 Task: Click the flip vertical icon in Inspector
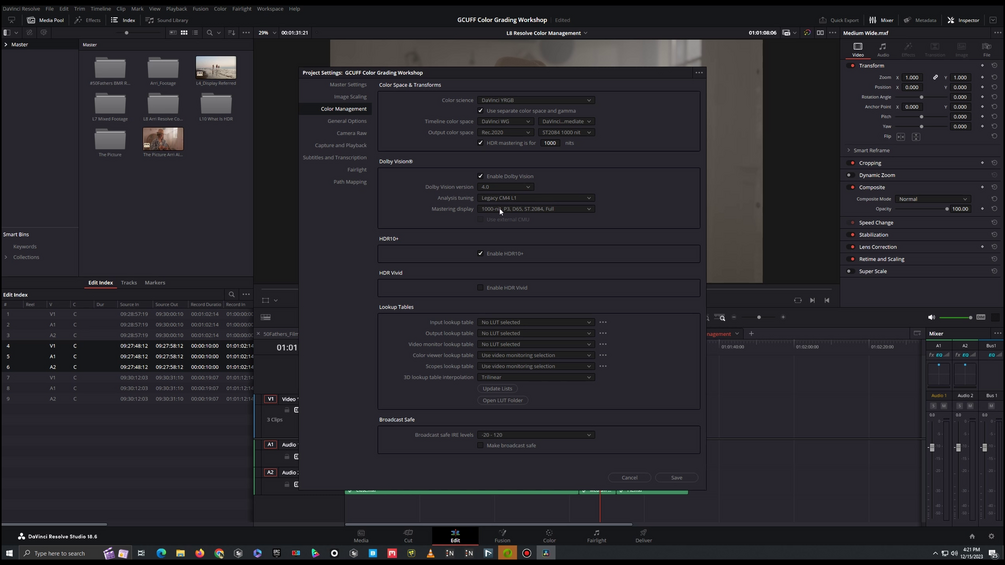pyautogui.click(x=916, y=136)
